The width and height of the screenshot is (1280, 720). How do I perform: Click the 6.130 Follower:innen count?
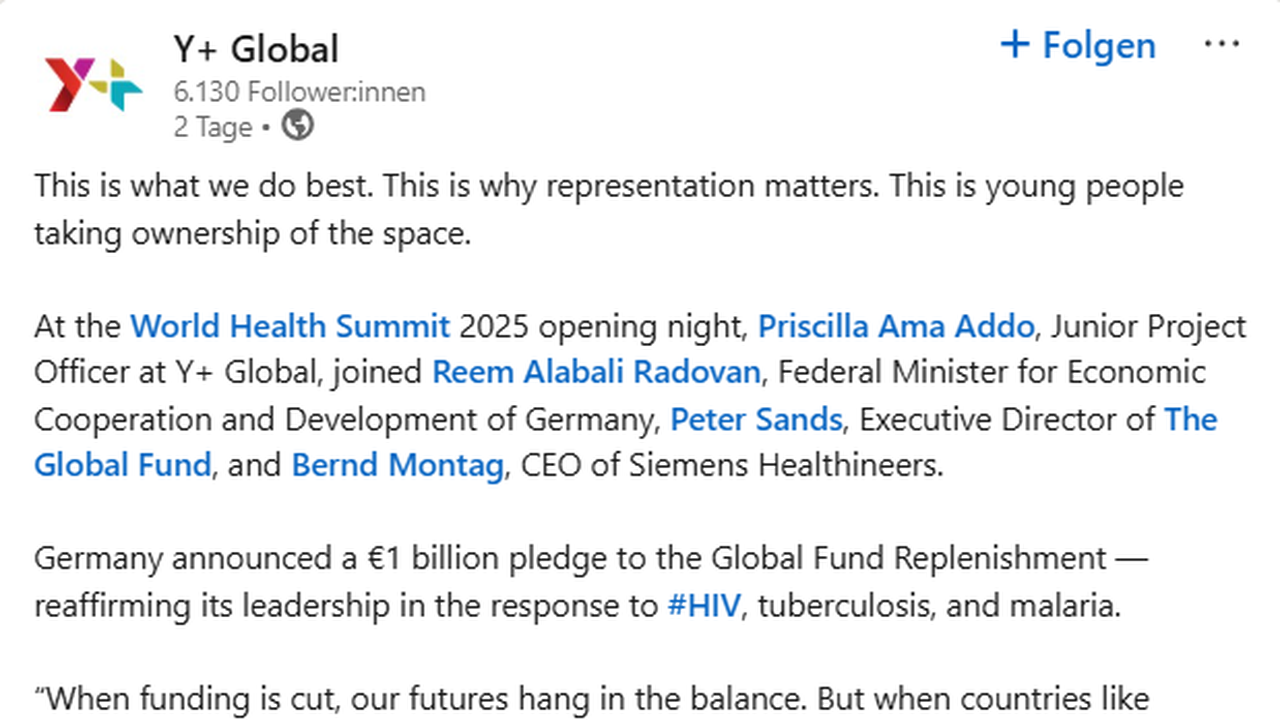click(x=299, y=92)
